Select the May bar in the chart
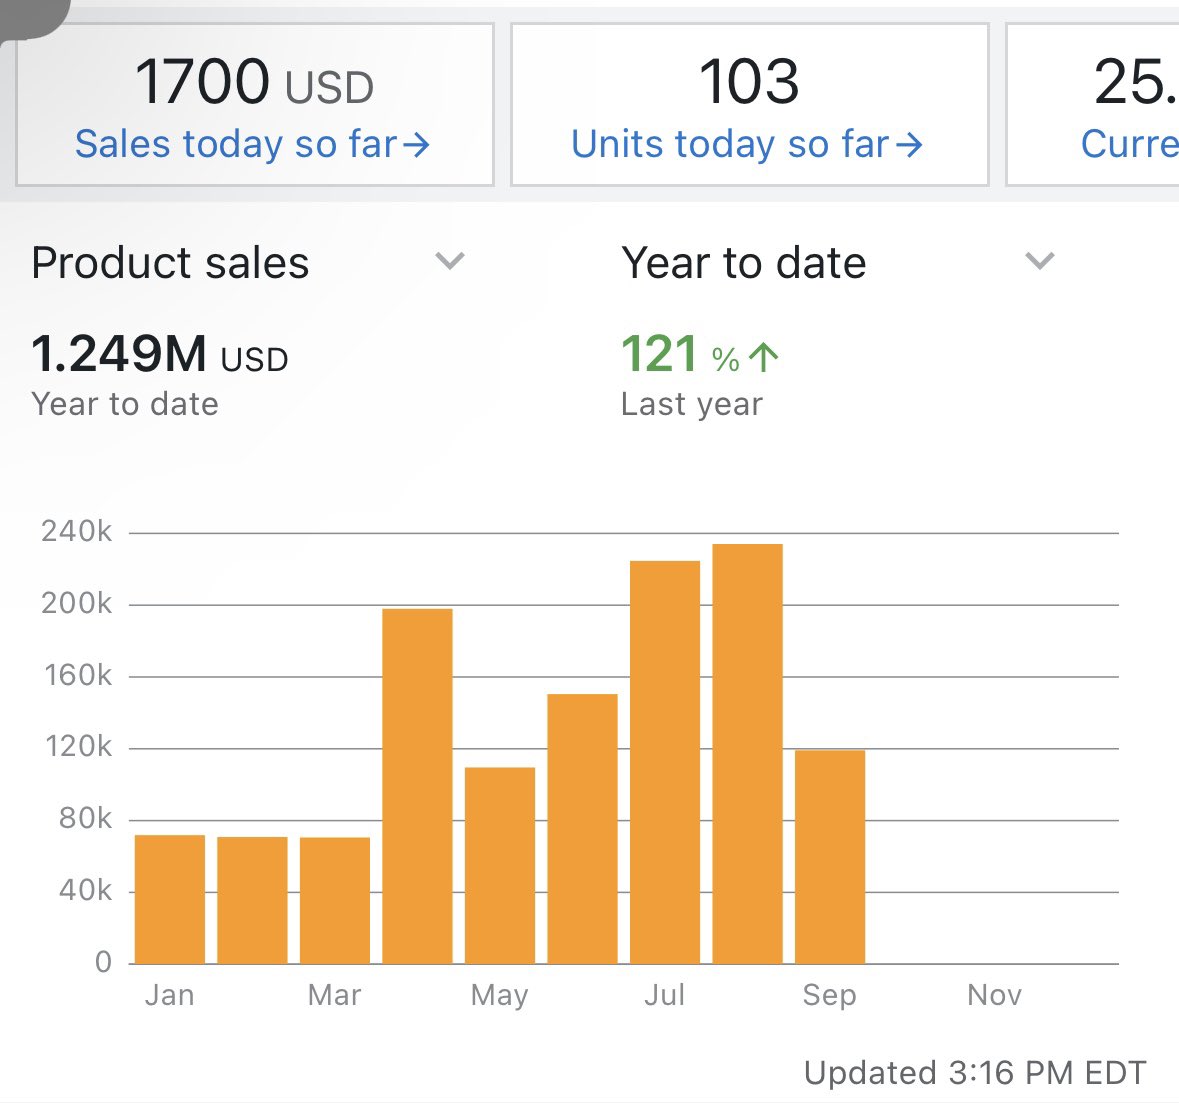 [500, 865]
